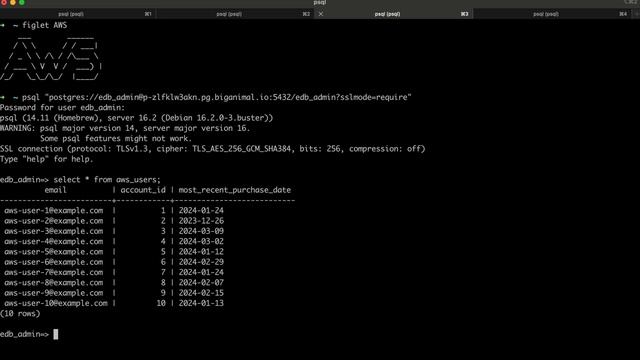Click the 'psql (14.11 (Homebrew), server 16.2' line
This screenshot has height=360, width=640.
pyautogui.click(x=136, y=118)
